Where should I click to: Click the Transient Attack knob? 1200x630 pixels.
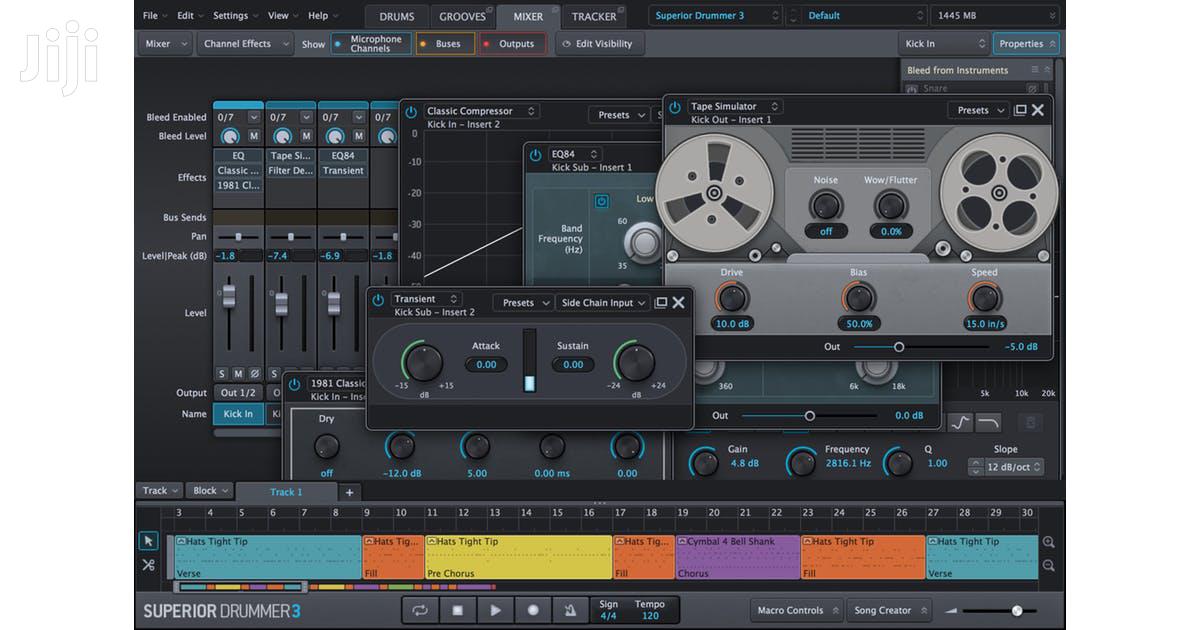click(x=423, y=362)
